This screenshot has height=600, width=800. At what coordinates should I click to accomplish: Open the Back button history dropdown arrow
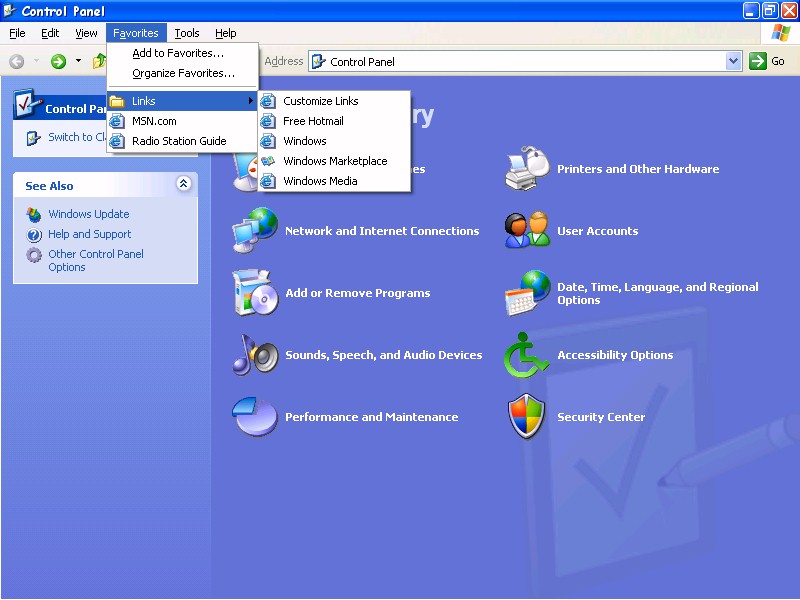37,61
